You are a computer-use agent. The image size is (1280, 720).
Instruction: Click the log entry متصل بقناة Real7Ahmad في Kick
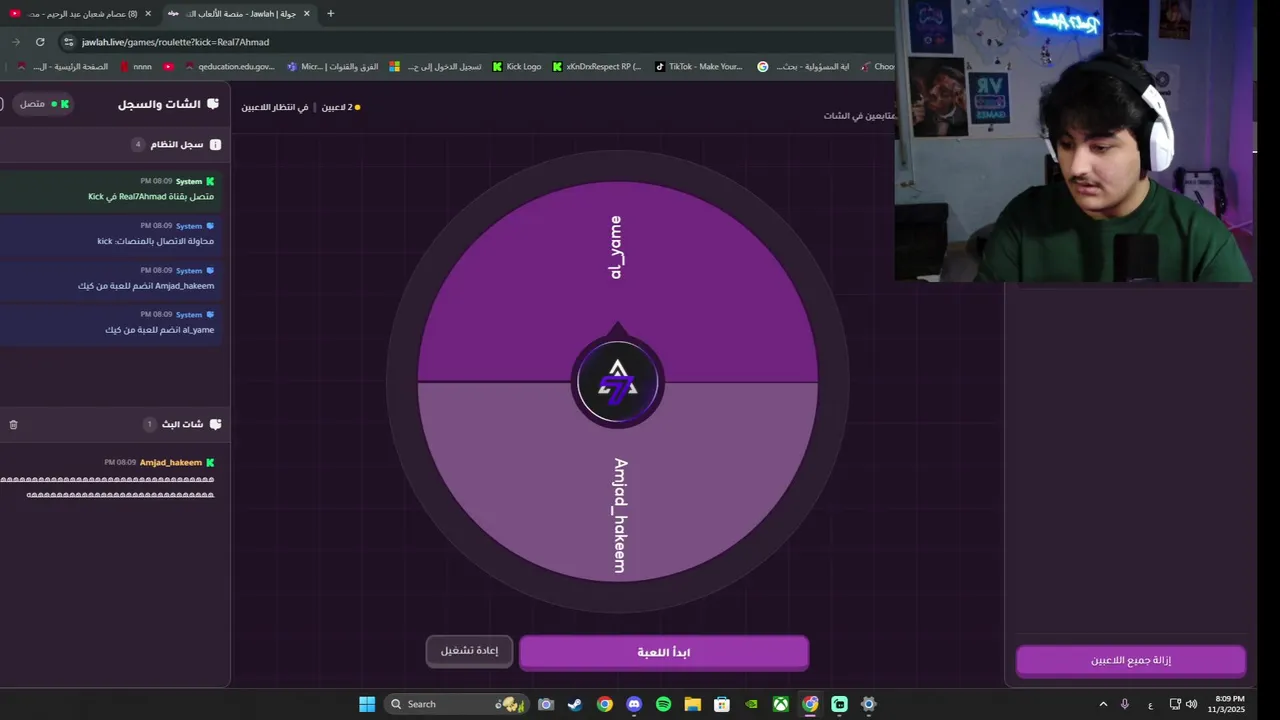(x=111, y=190)
